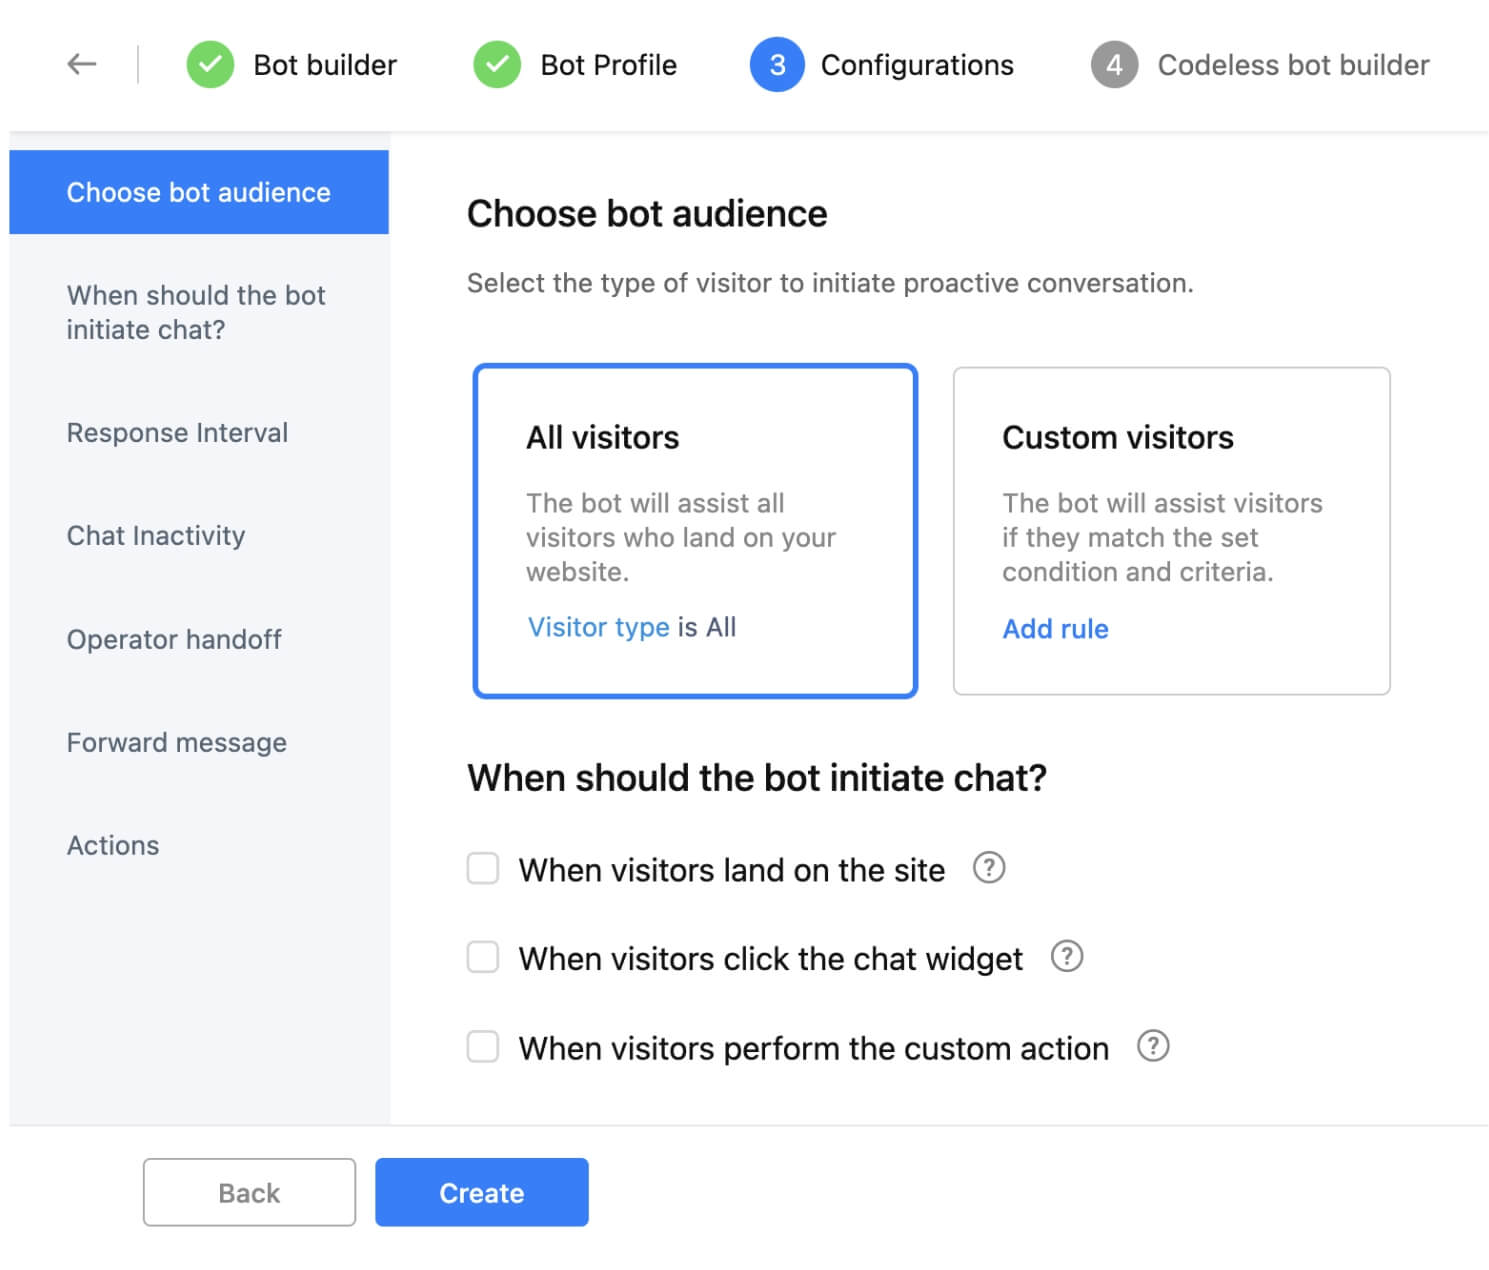This screenshot has height=1270, width=1489.
Task: Check When visitors click the chat widget
Action: pyautogui.click(x=483, y=957)
